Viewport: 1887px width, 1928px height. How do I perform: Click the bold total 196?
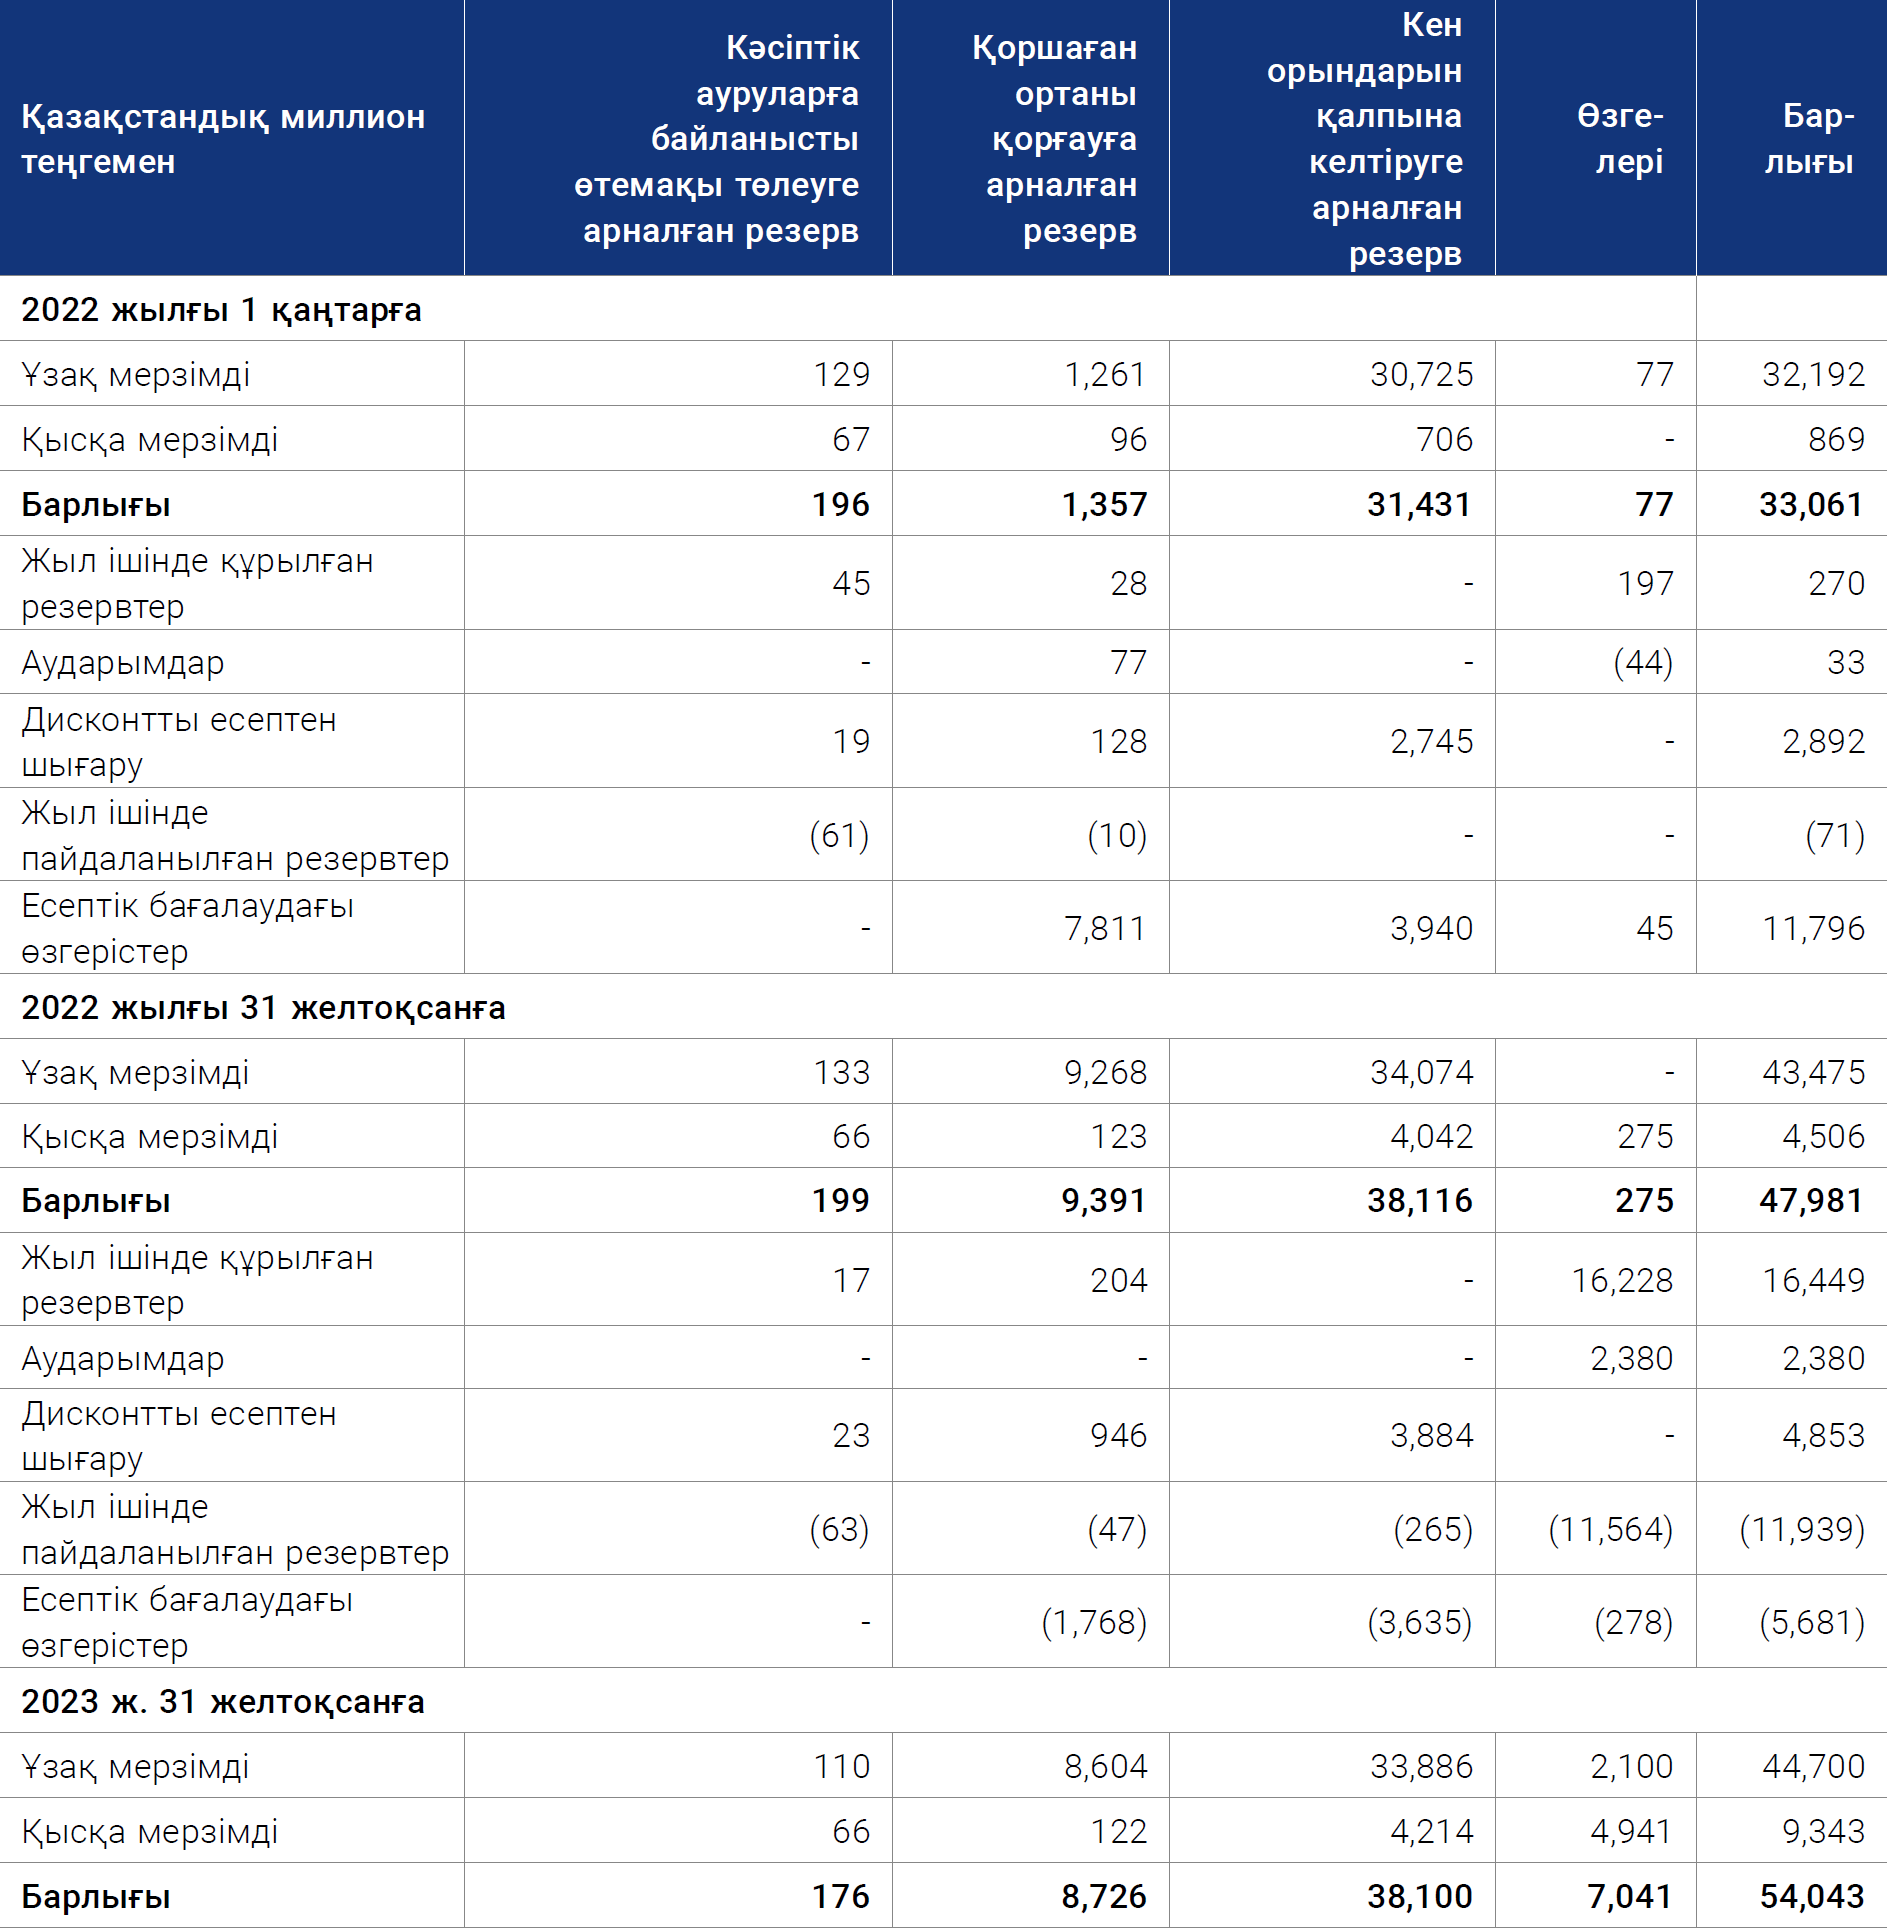[x=841, y=505]
